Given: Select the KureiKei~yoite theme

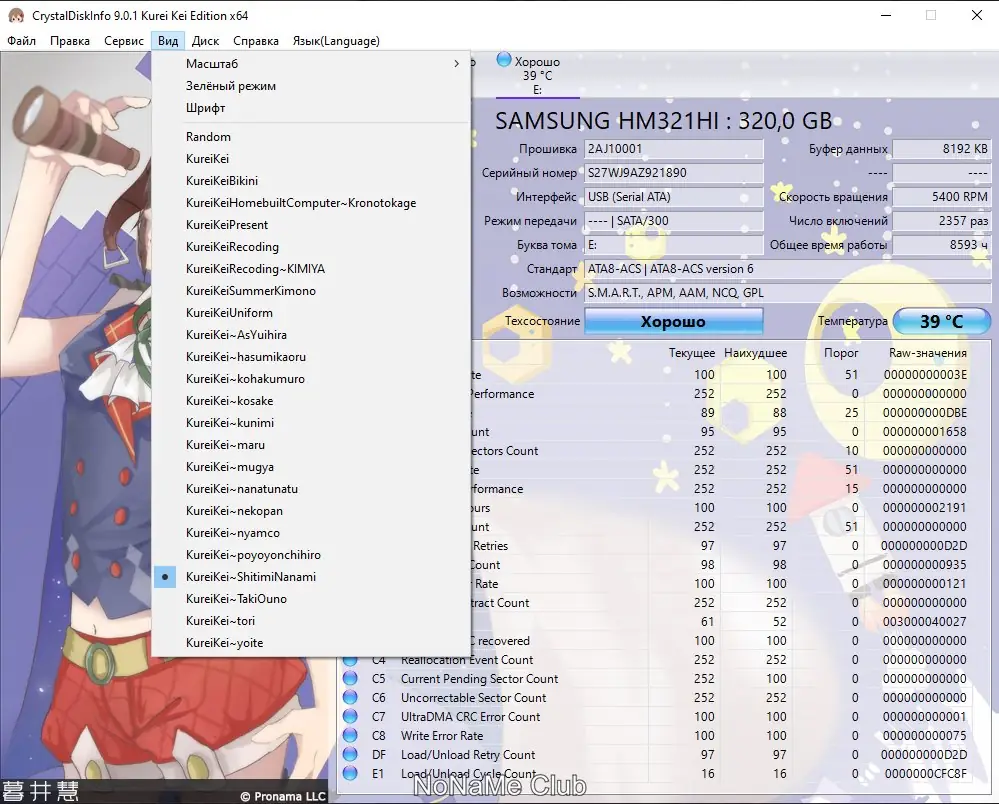Looking at the screenshot, I should point(311,643).
